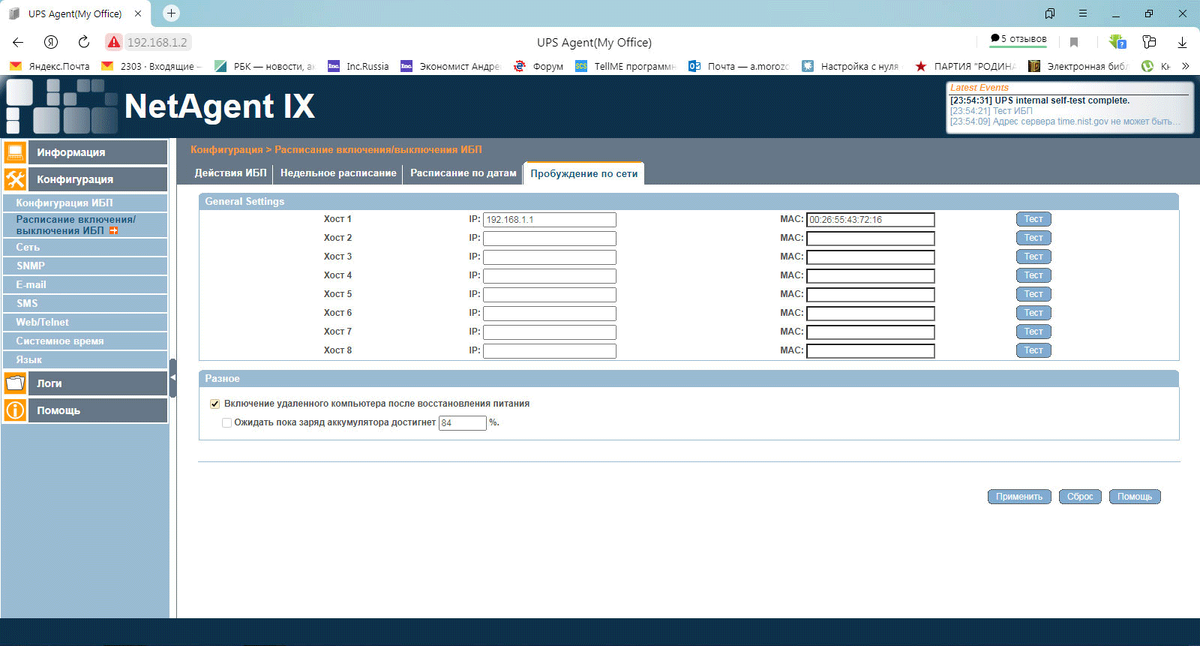Viewport: 1200px width, 646px height.
Task: Click the battery charge percentage field showing 84
Action: [462, 422]
